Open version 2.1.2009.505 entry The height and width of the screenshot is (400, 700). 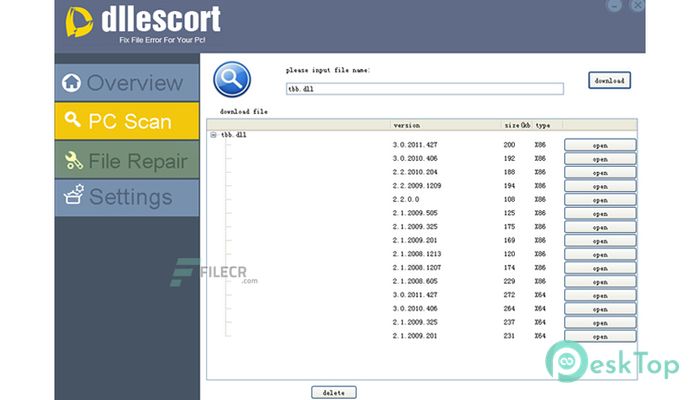pos(600,213)
